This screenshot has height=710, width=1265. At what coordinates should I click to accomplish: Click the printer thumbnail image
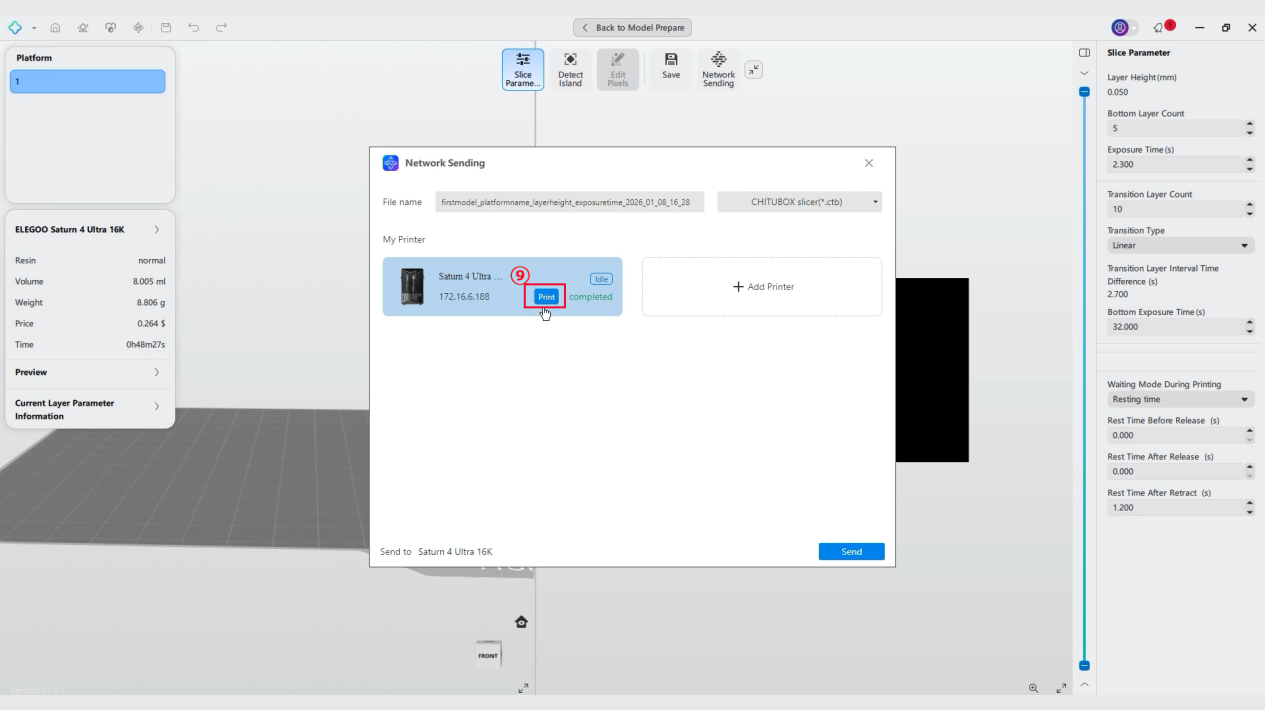[x=410, y=287]
